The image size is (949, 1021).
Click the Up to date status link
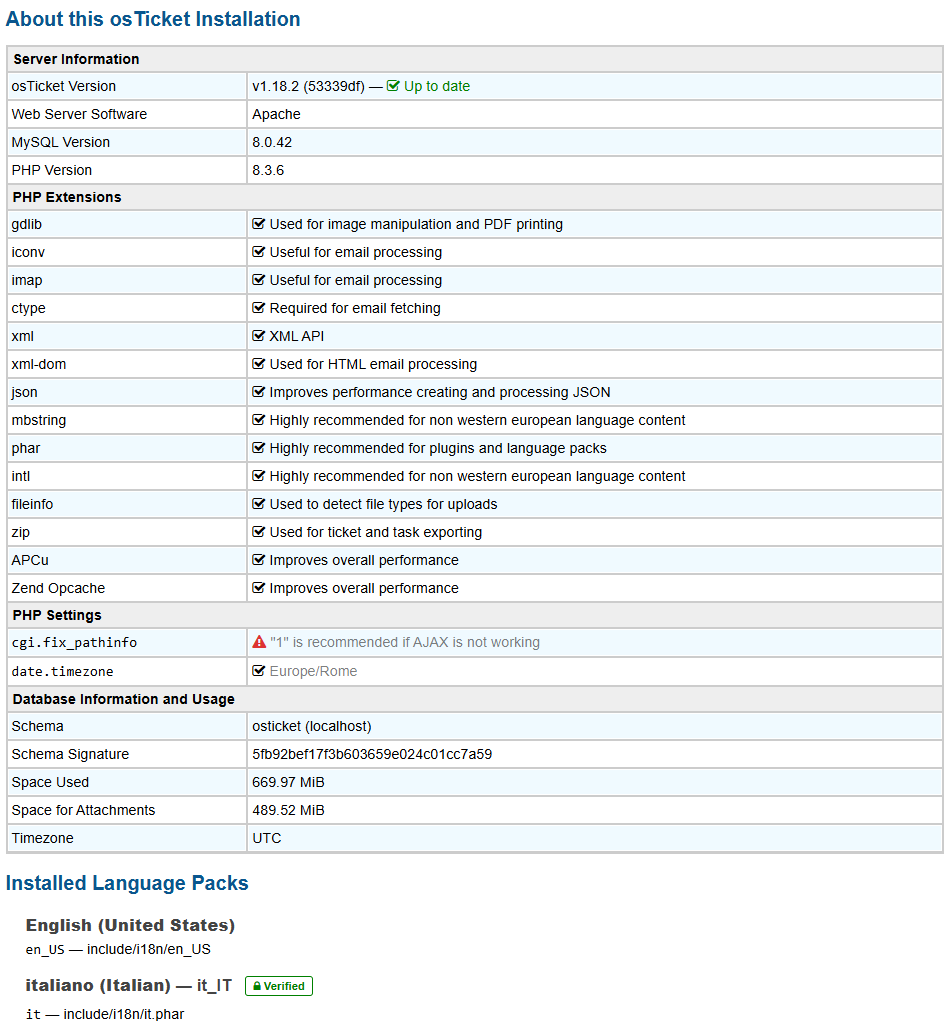[x=436, y=86]
